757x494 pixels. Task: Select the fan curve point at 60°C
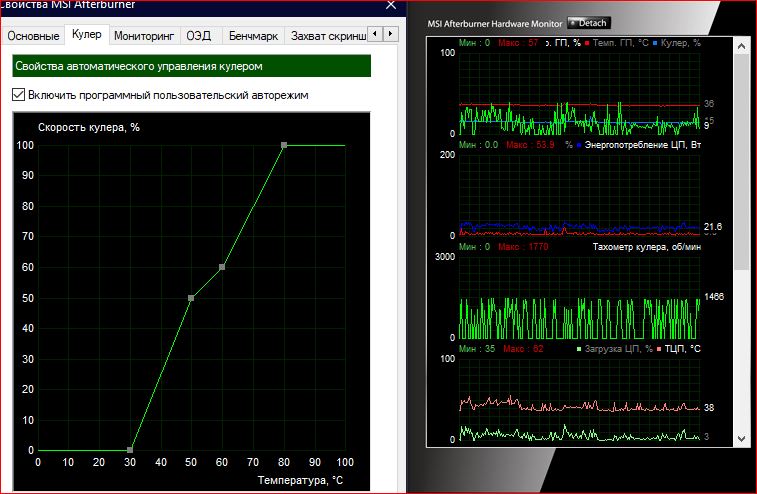[x=222, y=267]
